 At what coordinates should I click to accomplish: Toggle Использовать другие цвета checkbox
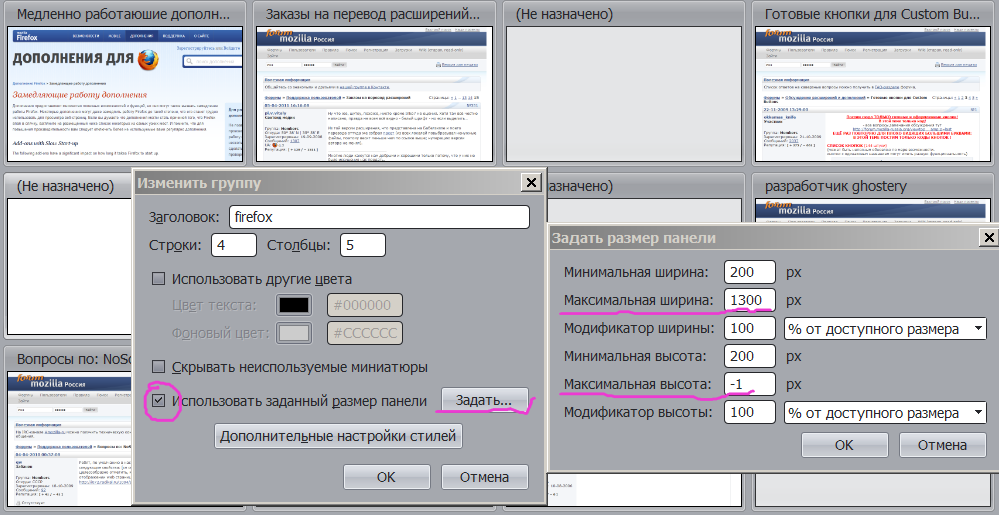[x=158, y=279]
